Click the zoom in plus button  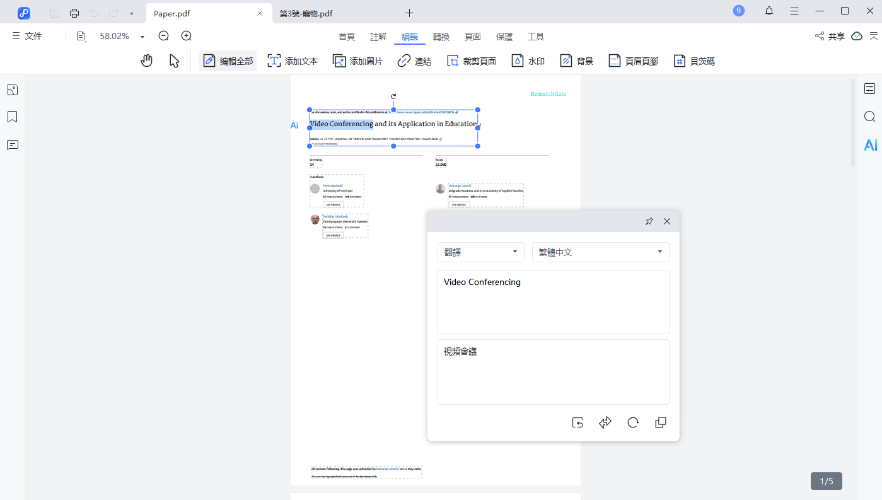click(x=186, y=36)
